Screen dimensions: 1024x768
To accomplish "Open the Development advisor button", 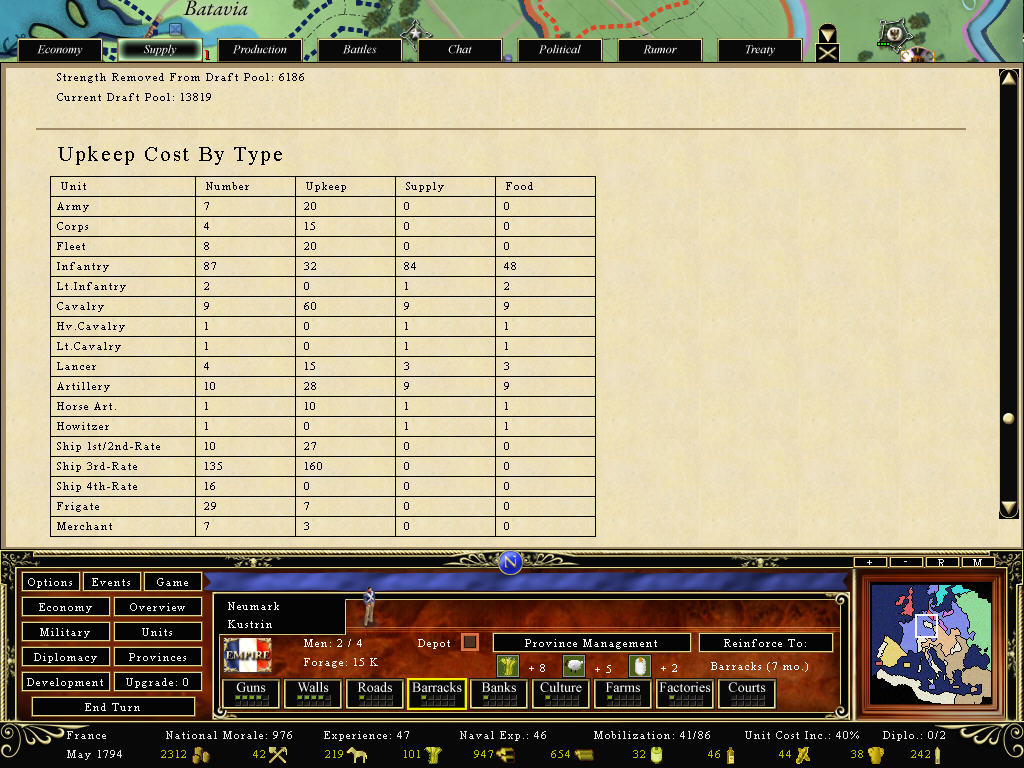I will click(x=65, y=682).
